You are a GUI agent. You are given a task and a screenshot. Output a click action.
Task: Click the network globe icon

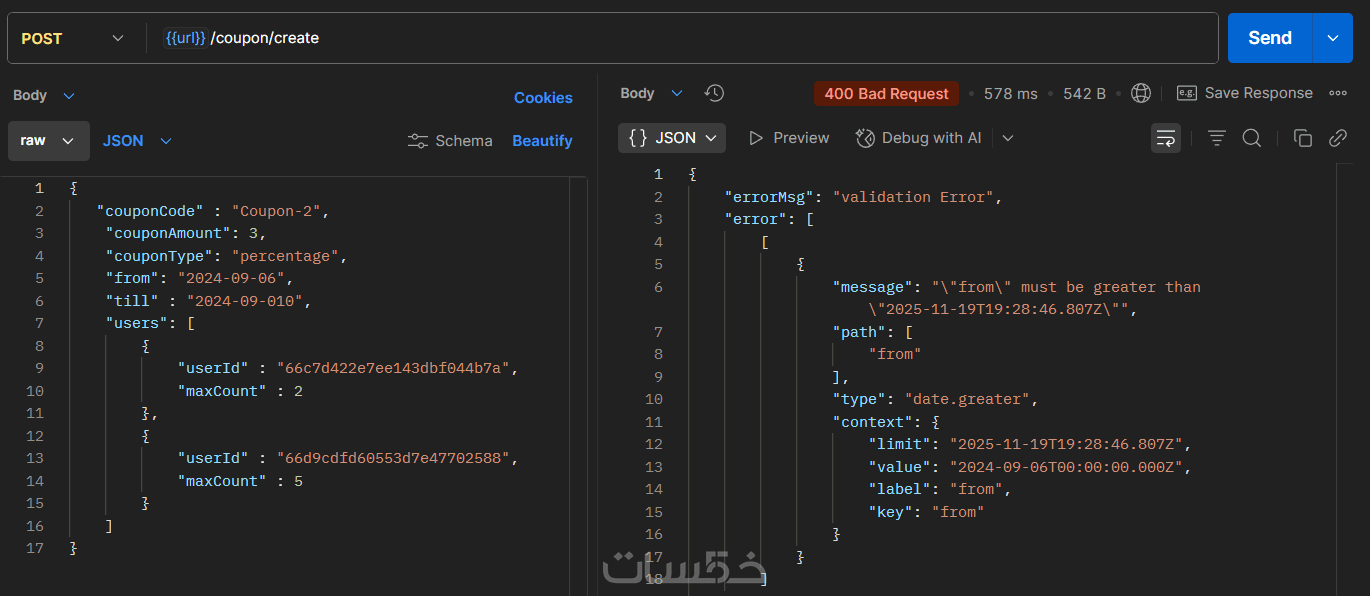pyautogui.click(x=1140, y=93)
